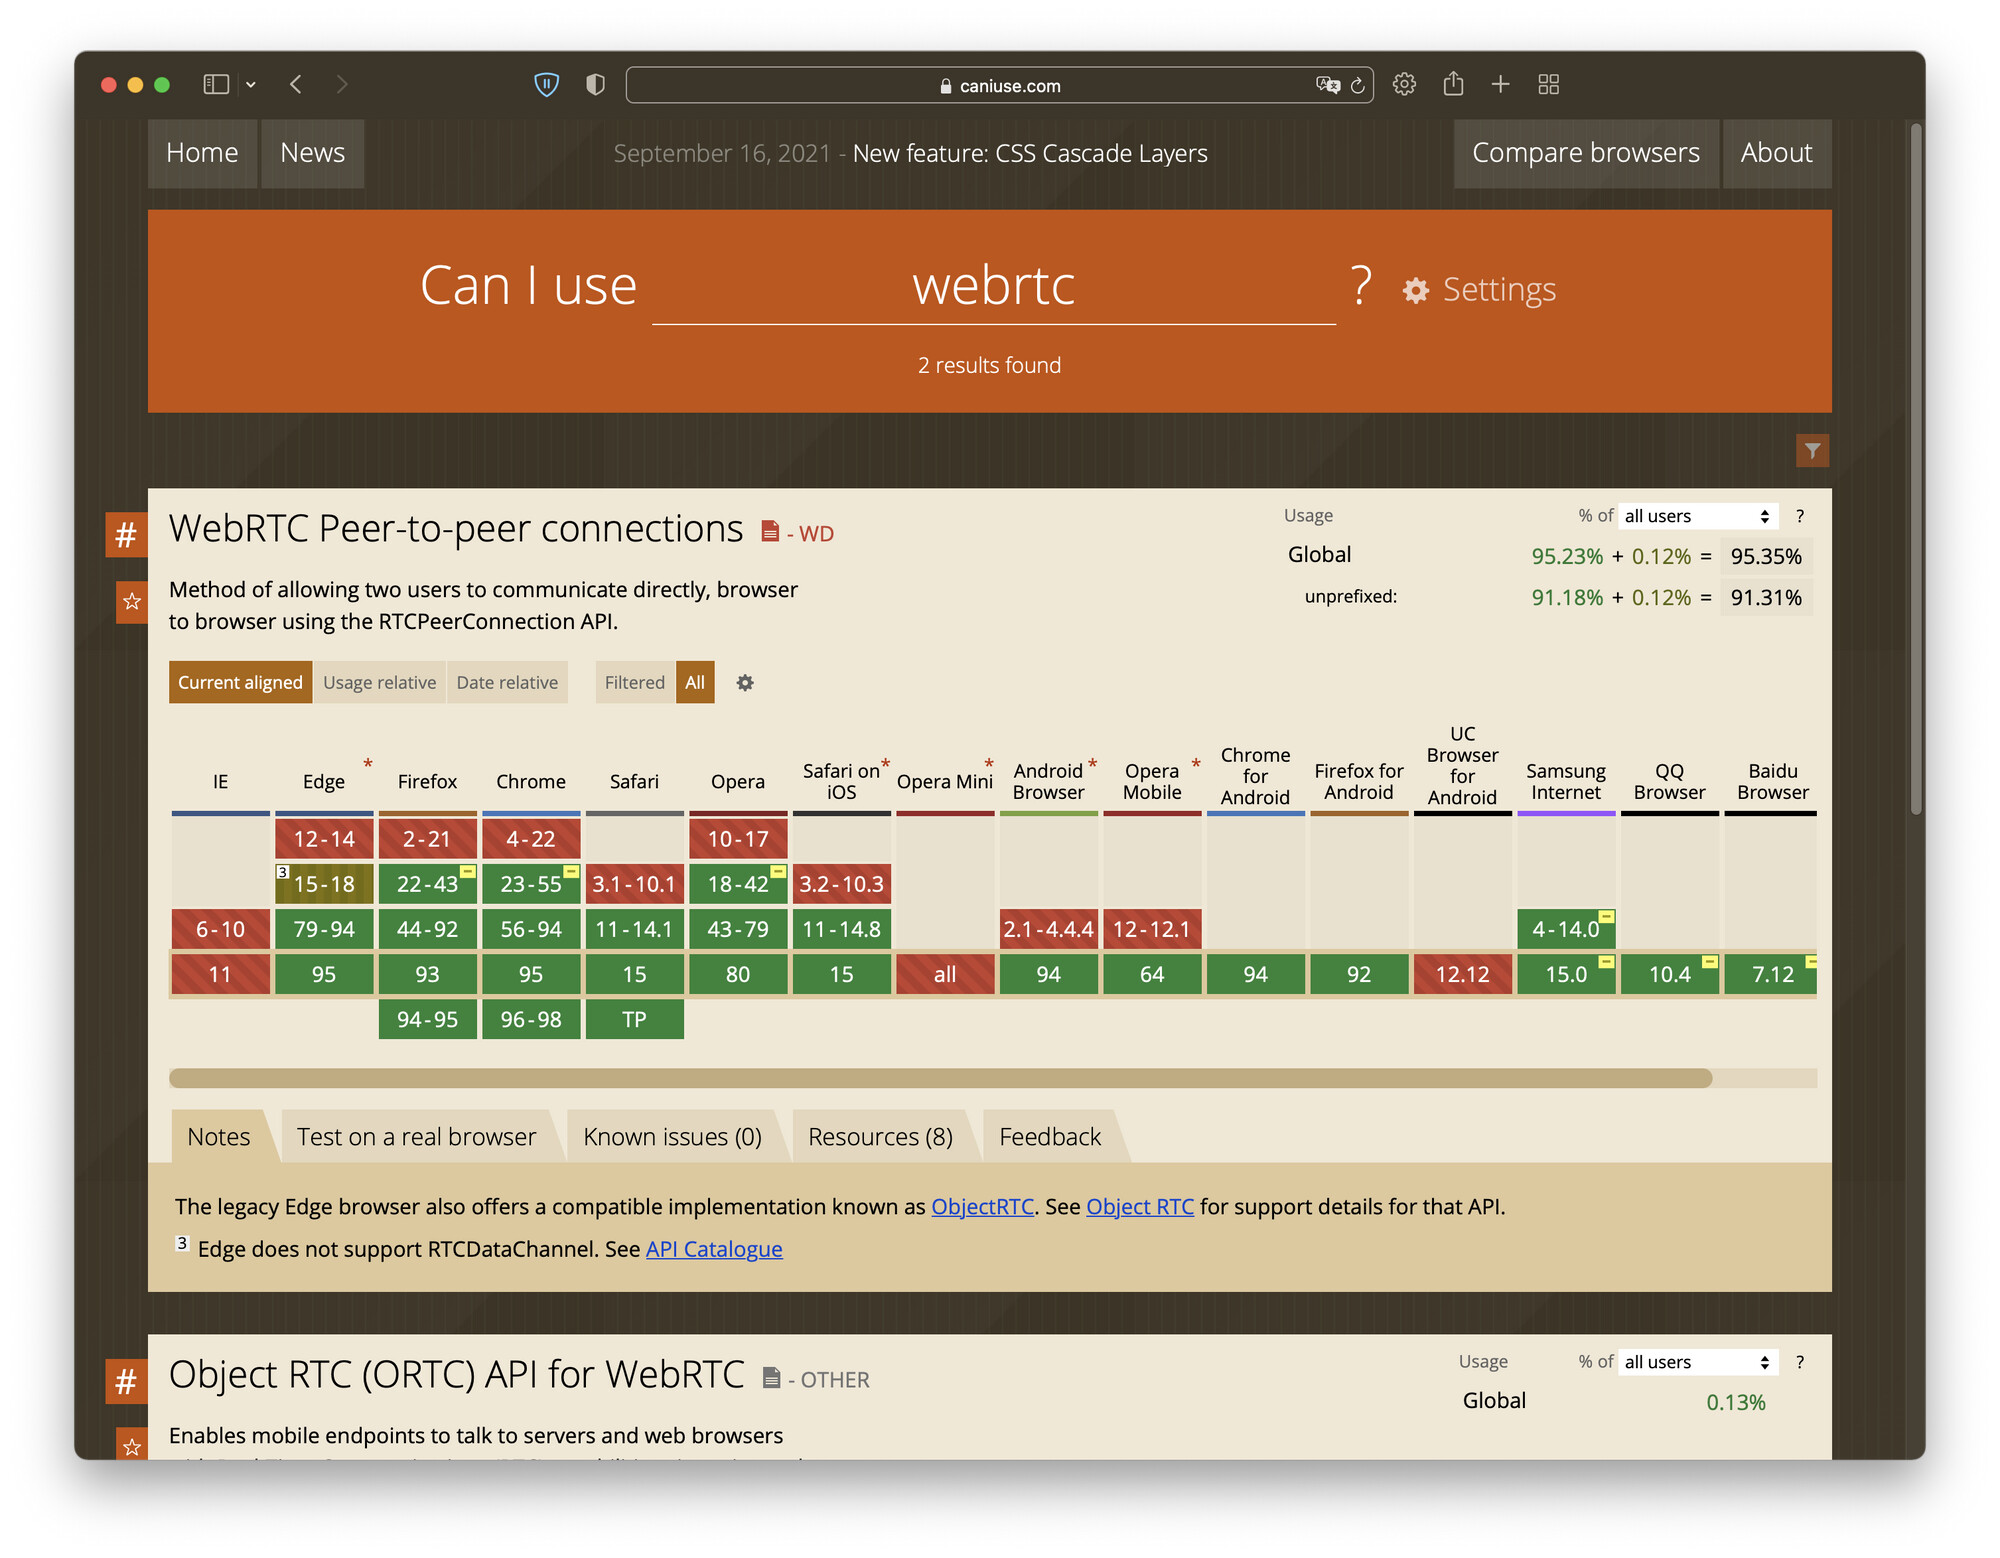Click the Firefox 22-43 cell
Screen dimensions: 2000x1558
pyautogui.click(x=427, y=884)
